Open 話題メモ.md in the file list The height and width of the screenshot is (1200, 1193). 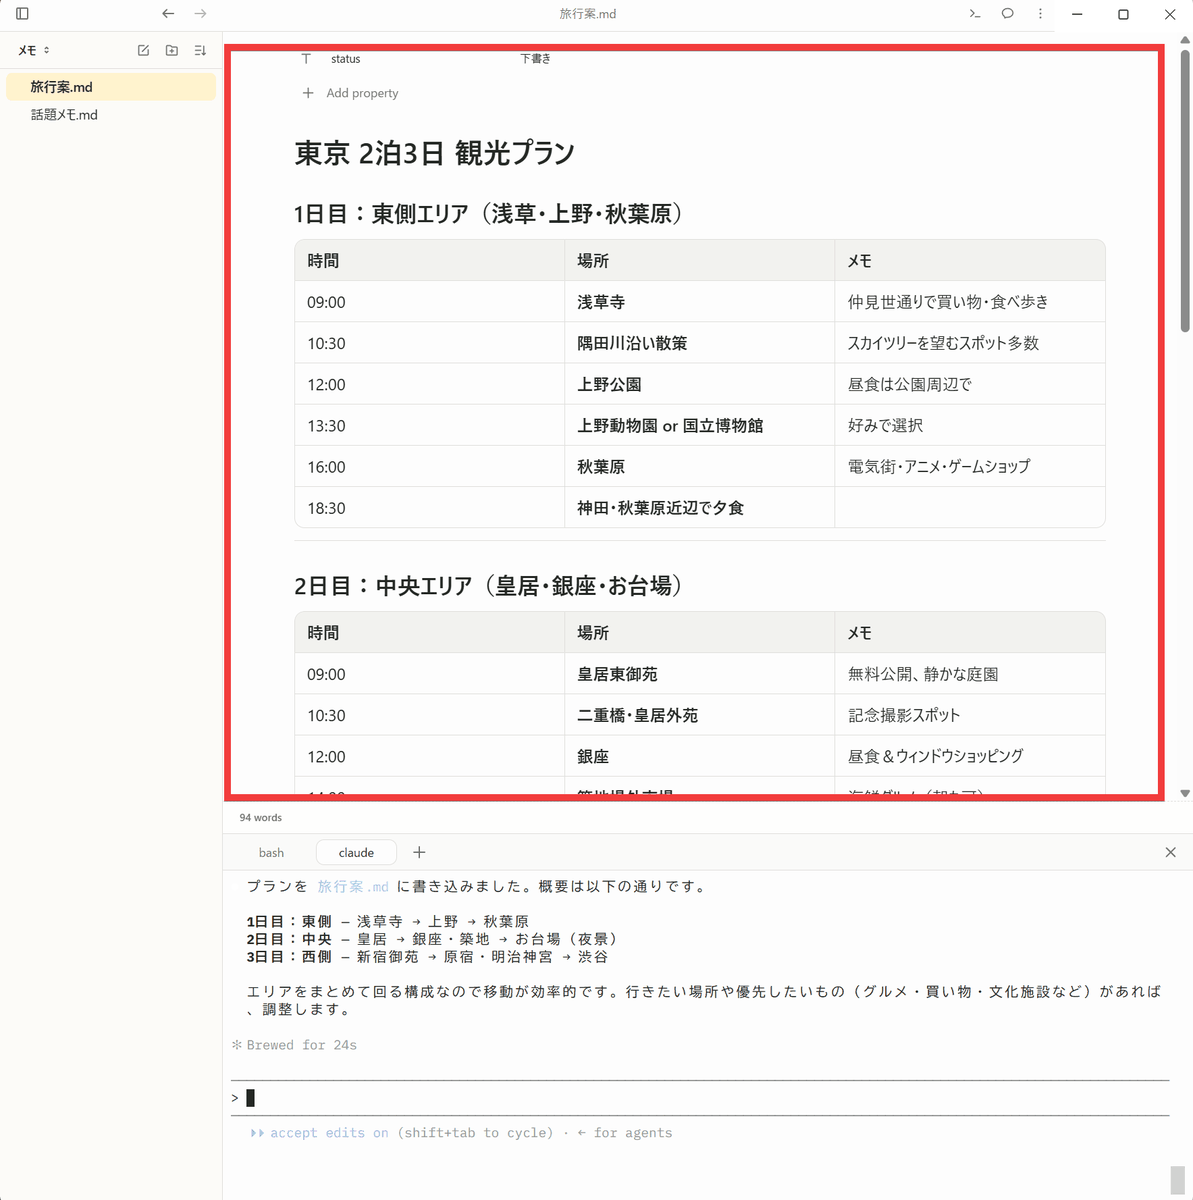coord(111,115)
